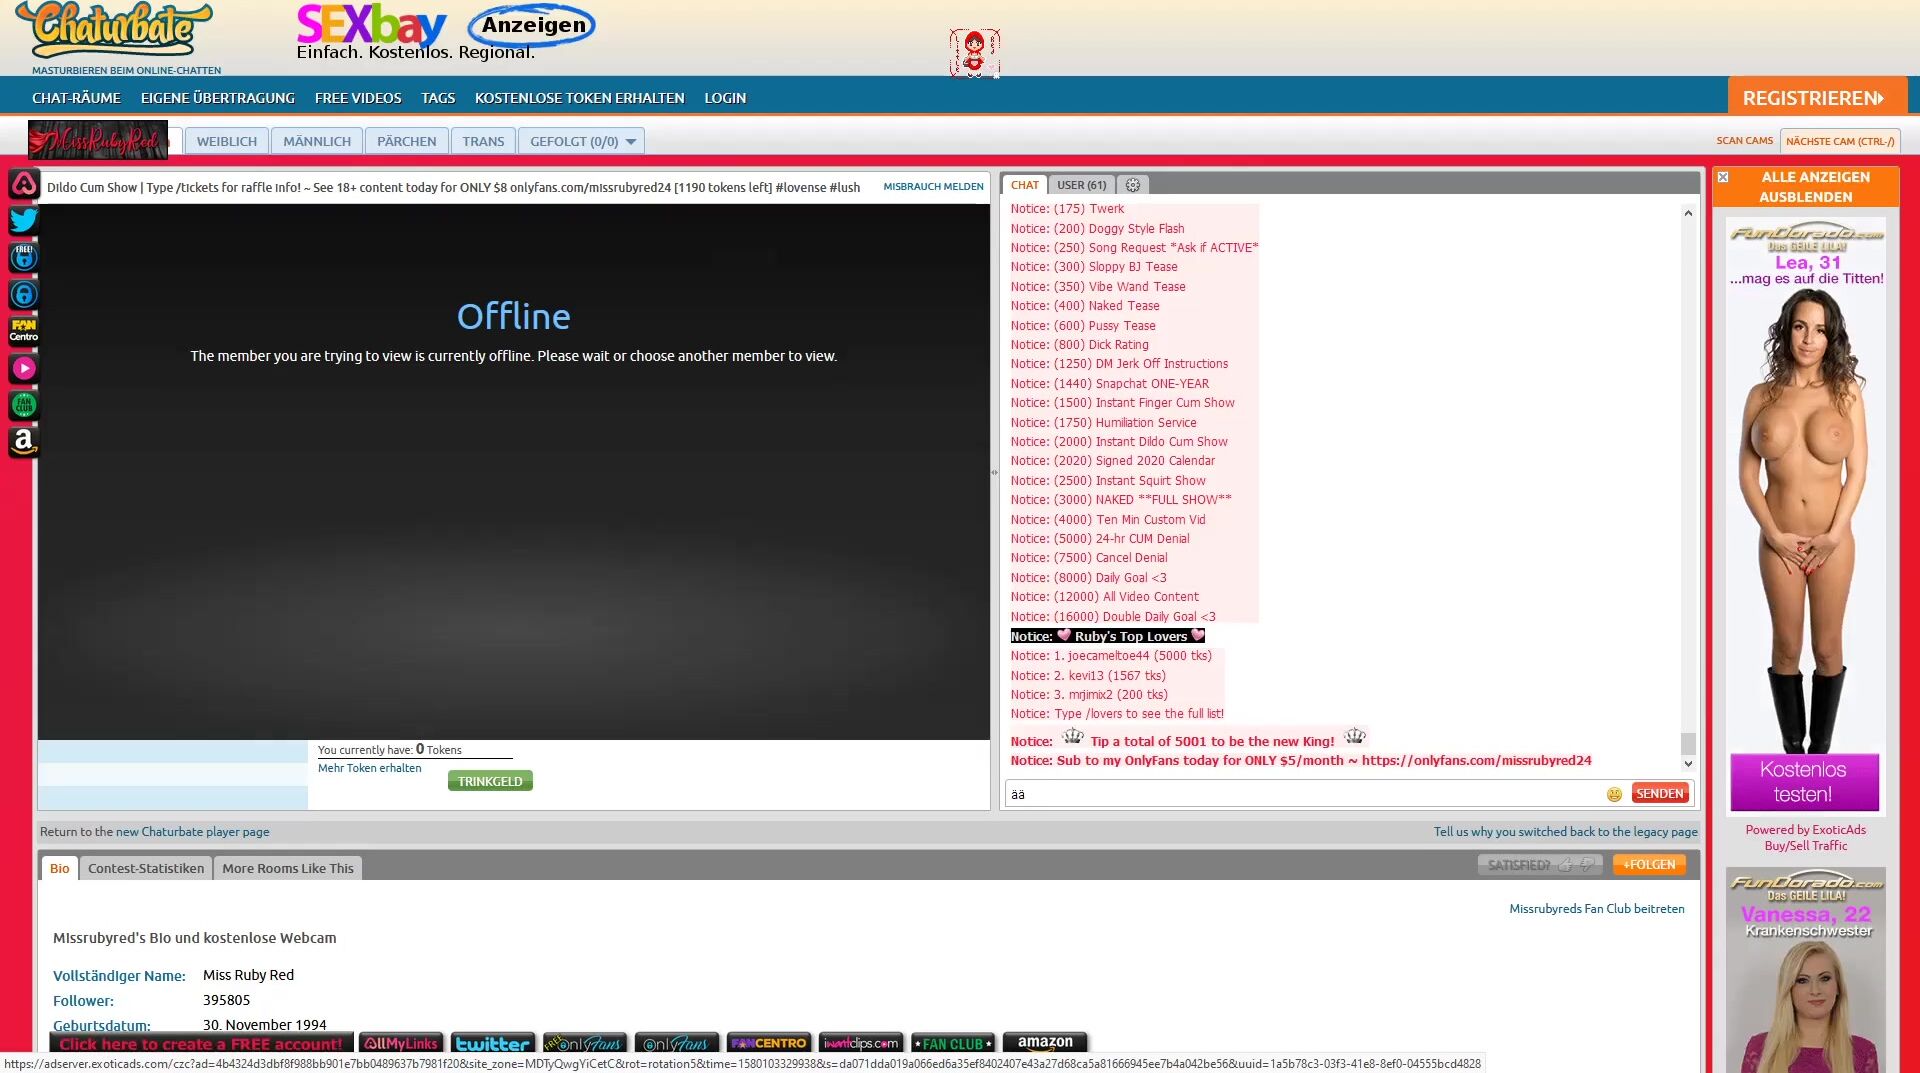Open the More Rooms Like This tab
1920x1073 pixels.
click(288, 868)
